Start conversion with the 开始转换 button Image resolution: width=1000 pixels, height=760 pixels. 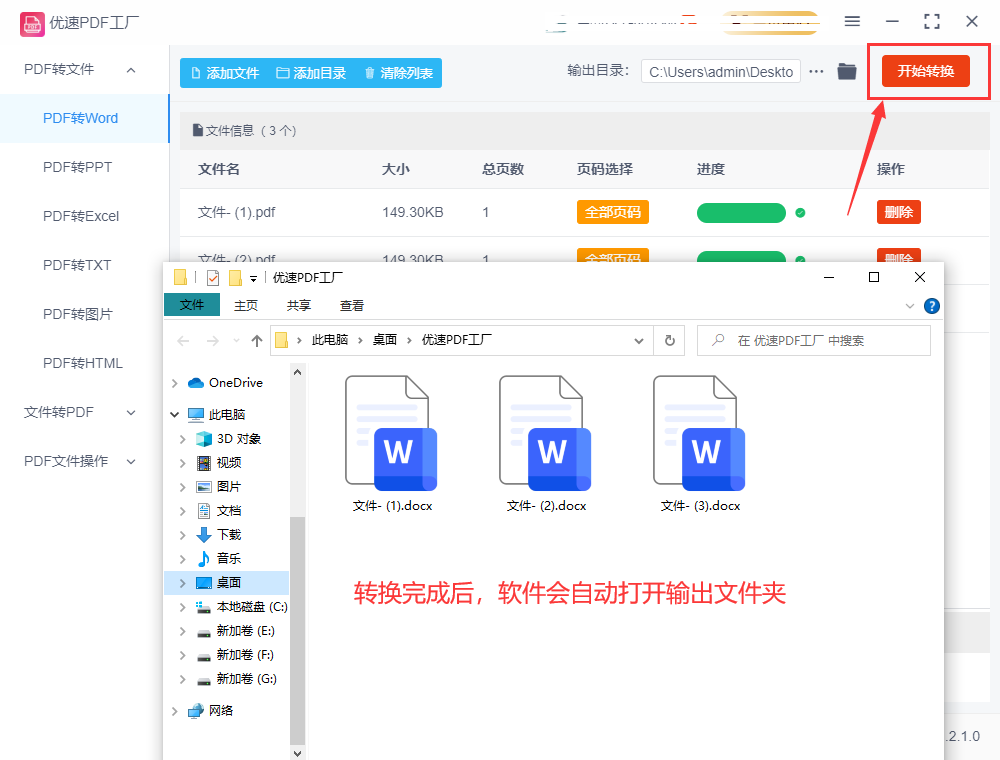tap(925, 71)
